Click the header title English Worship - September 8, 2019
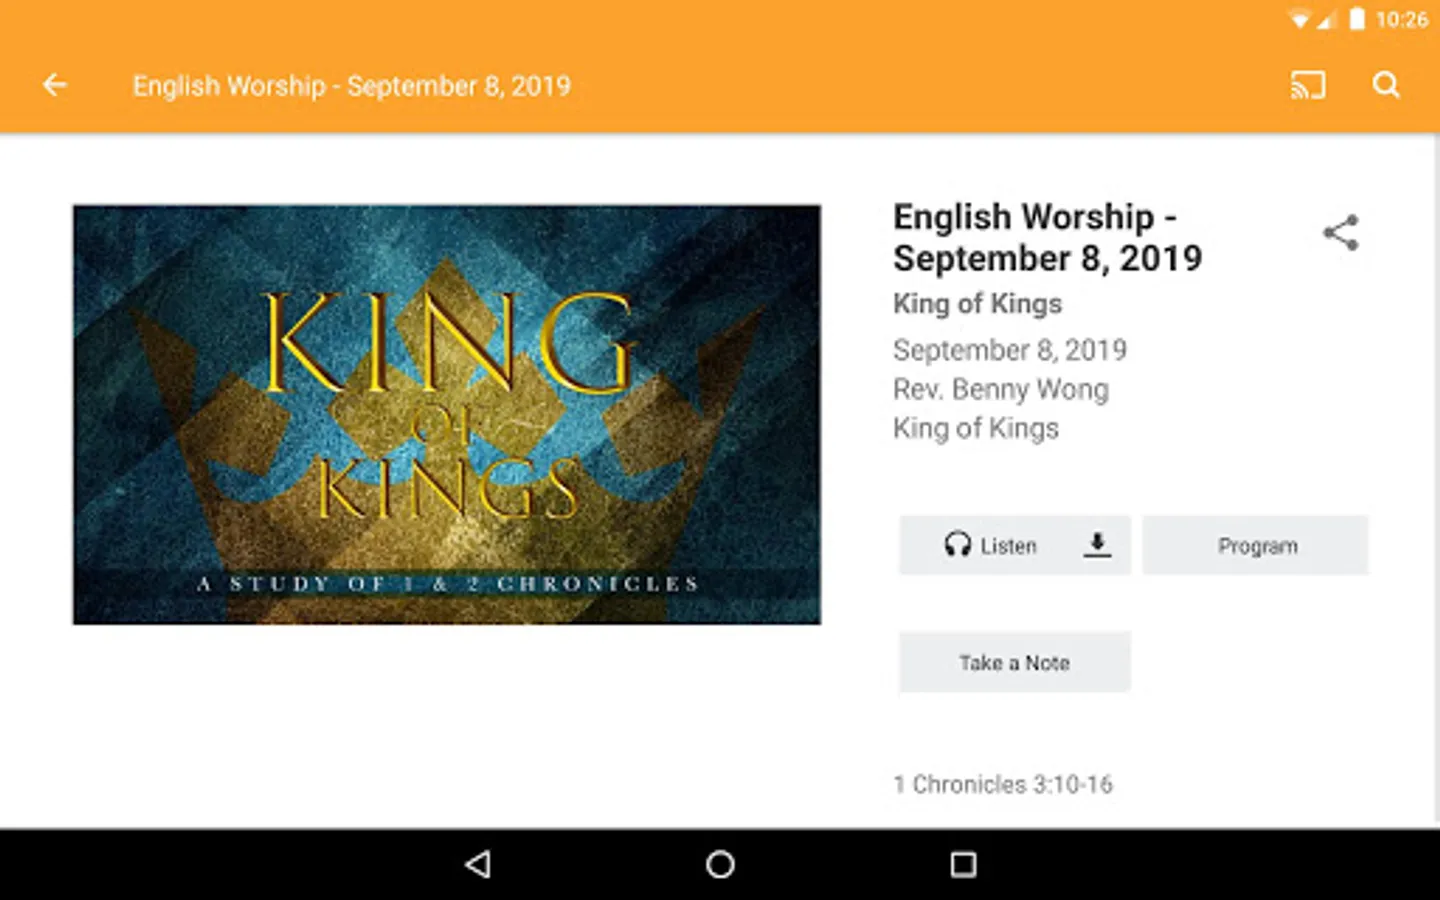The image size is (1440, 900). 352,86
